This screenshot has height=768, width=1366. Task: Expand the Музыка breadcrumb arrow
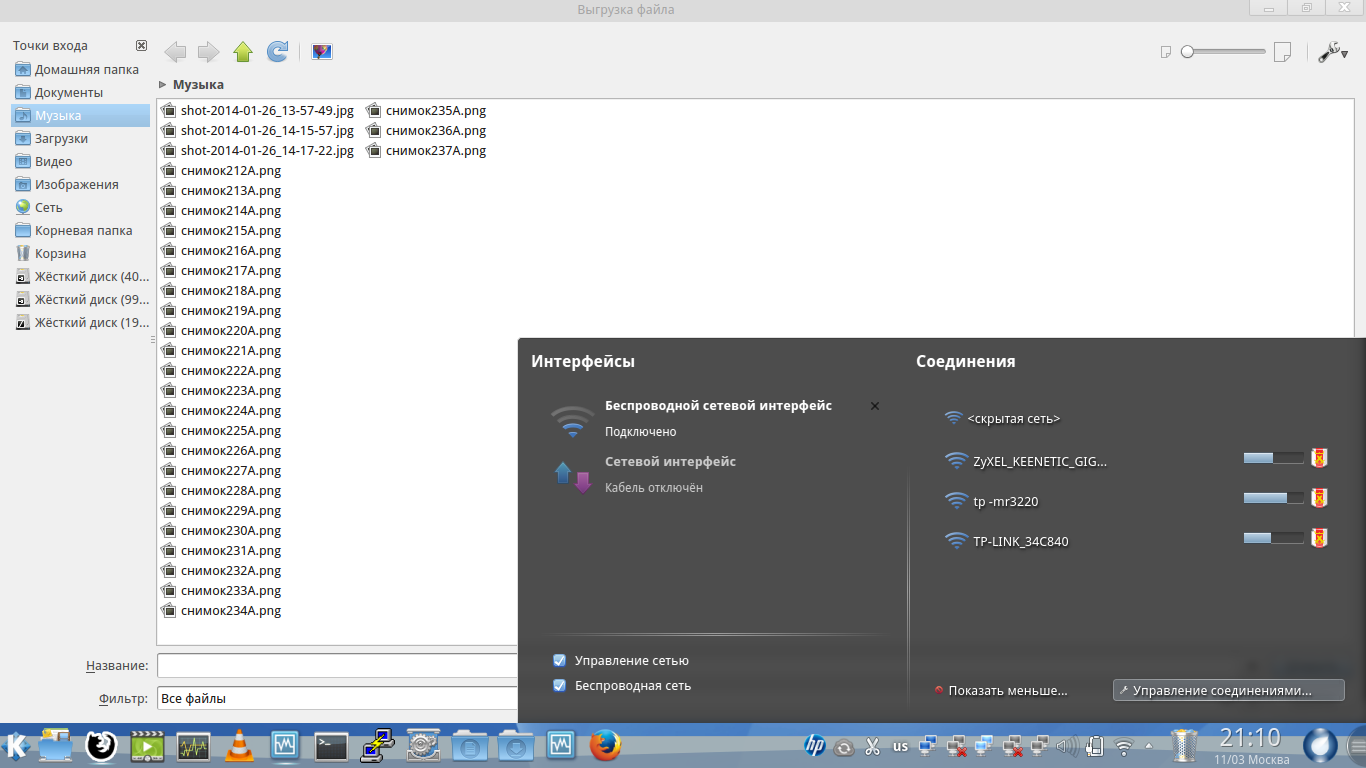point(162,85)
